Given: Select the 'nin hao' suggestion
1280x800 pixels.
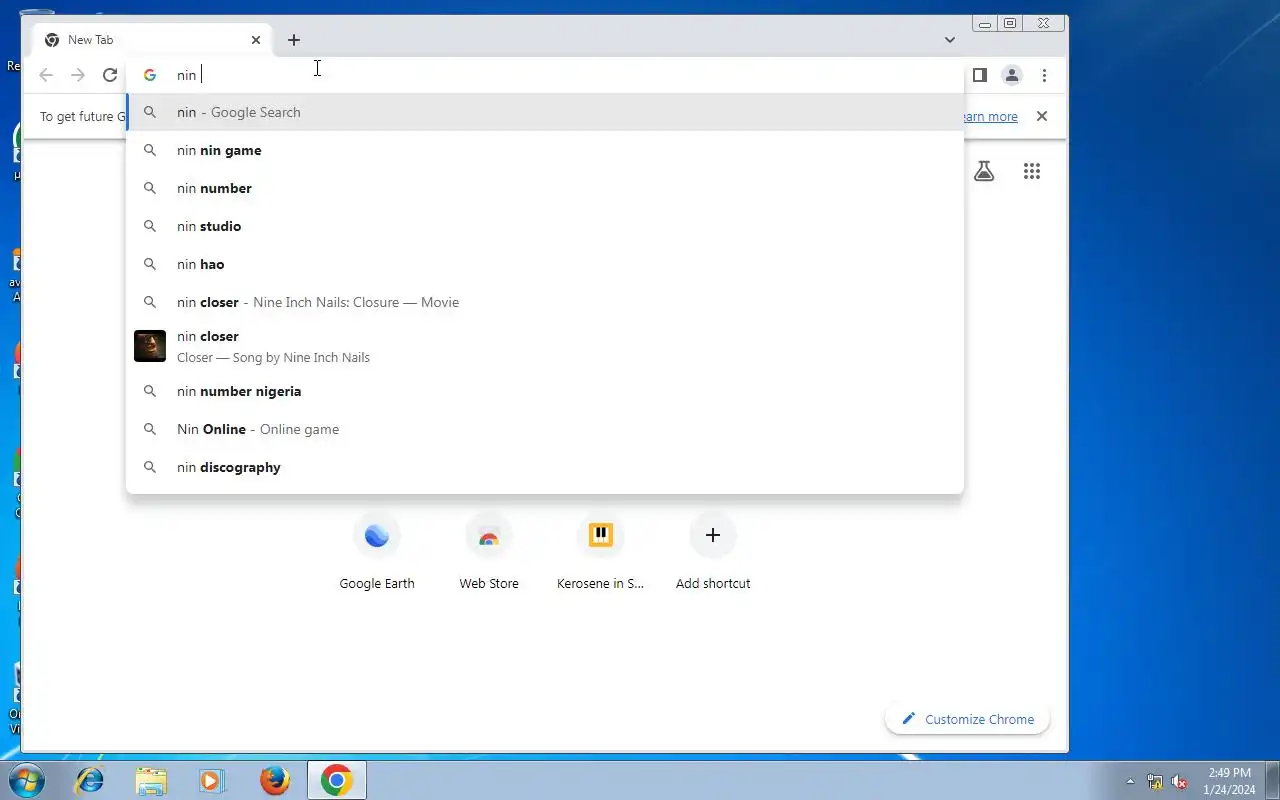Looking at the screenshot, I should pyautogui.click(x=545, y=264).
